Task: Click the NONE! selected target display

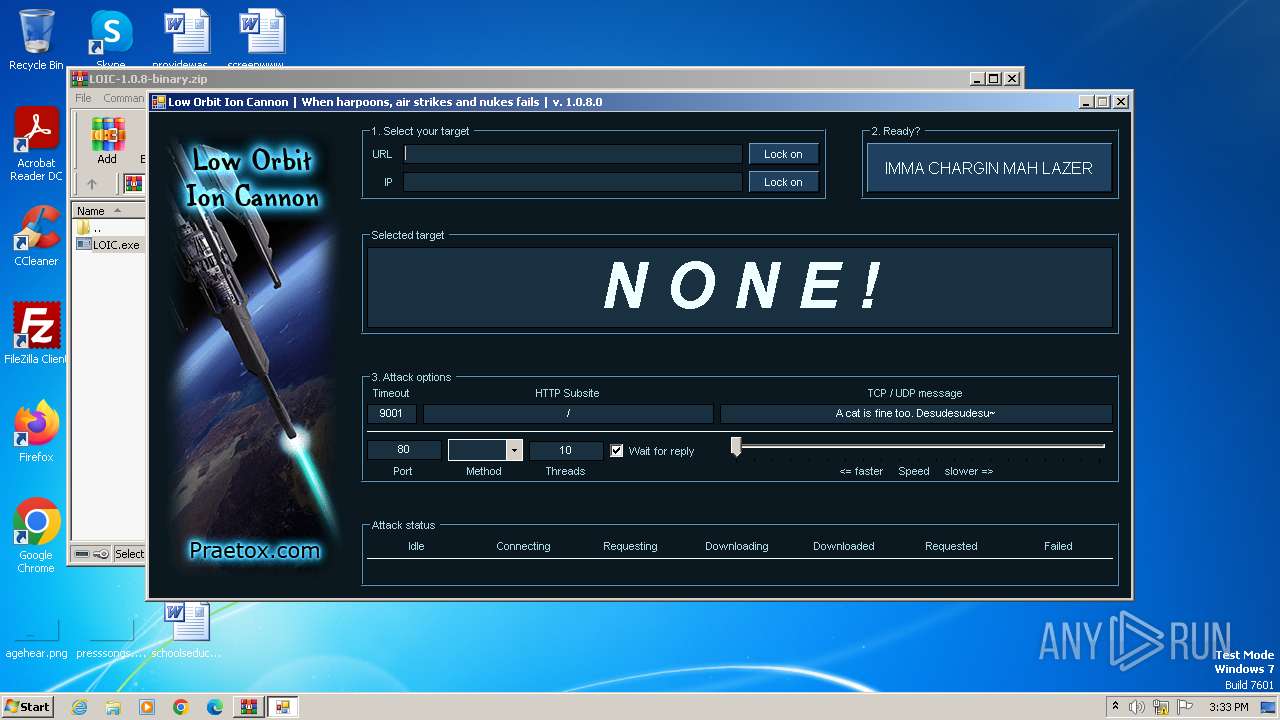Action: tap(740, 287)
